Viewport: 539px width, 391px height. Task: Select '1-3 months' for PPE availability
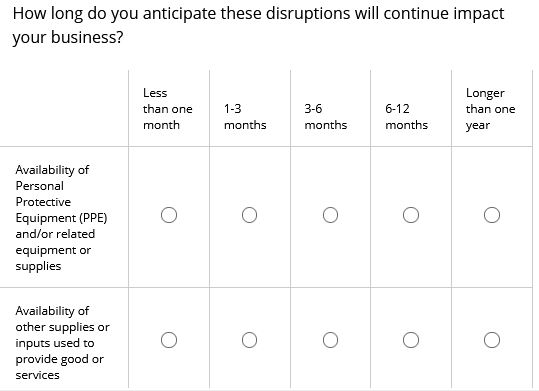249,215
